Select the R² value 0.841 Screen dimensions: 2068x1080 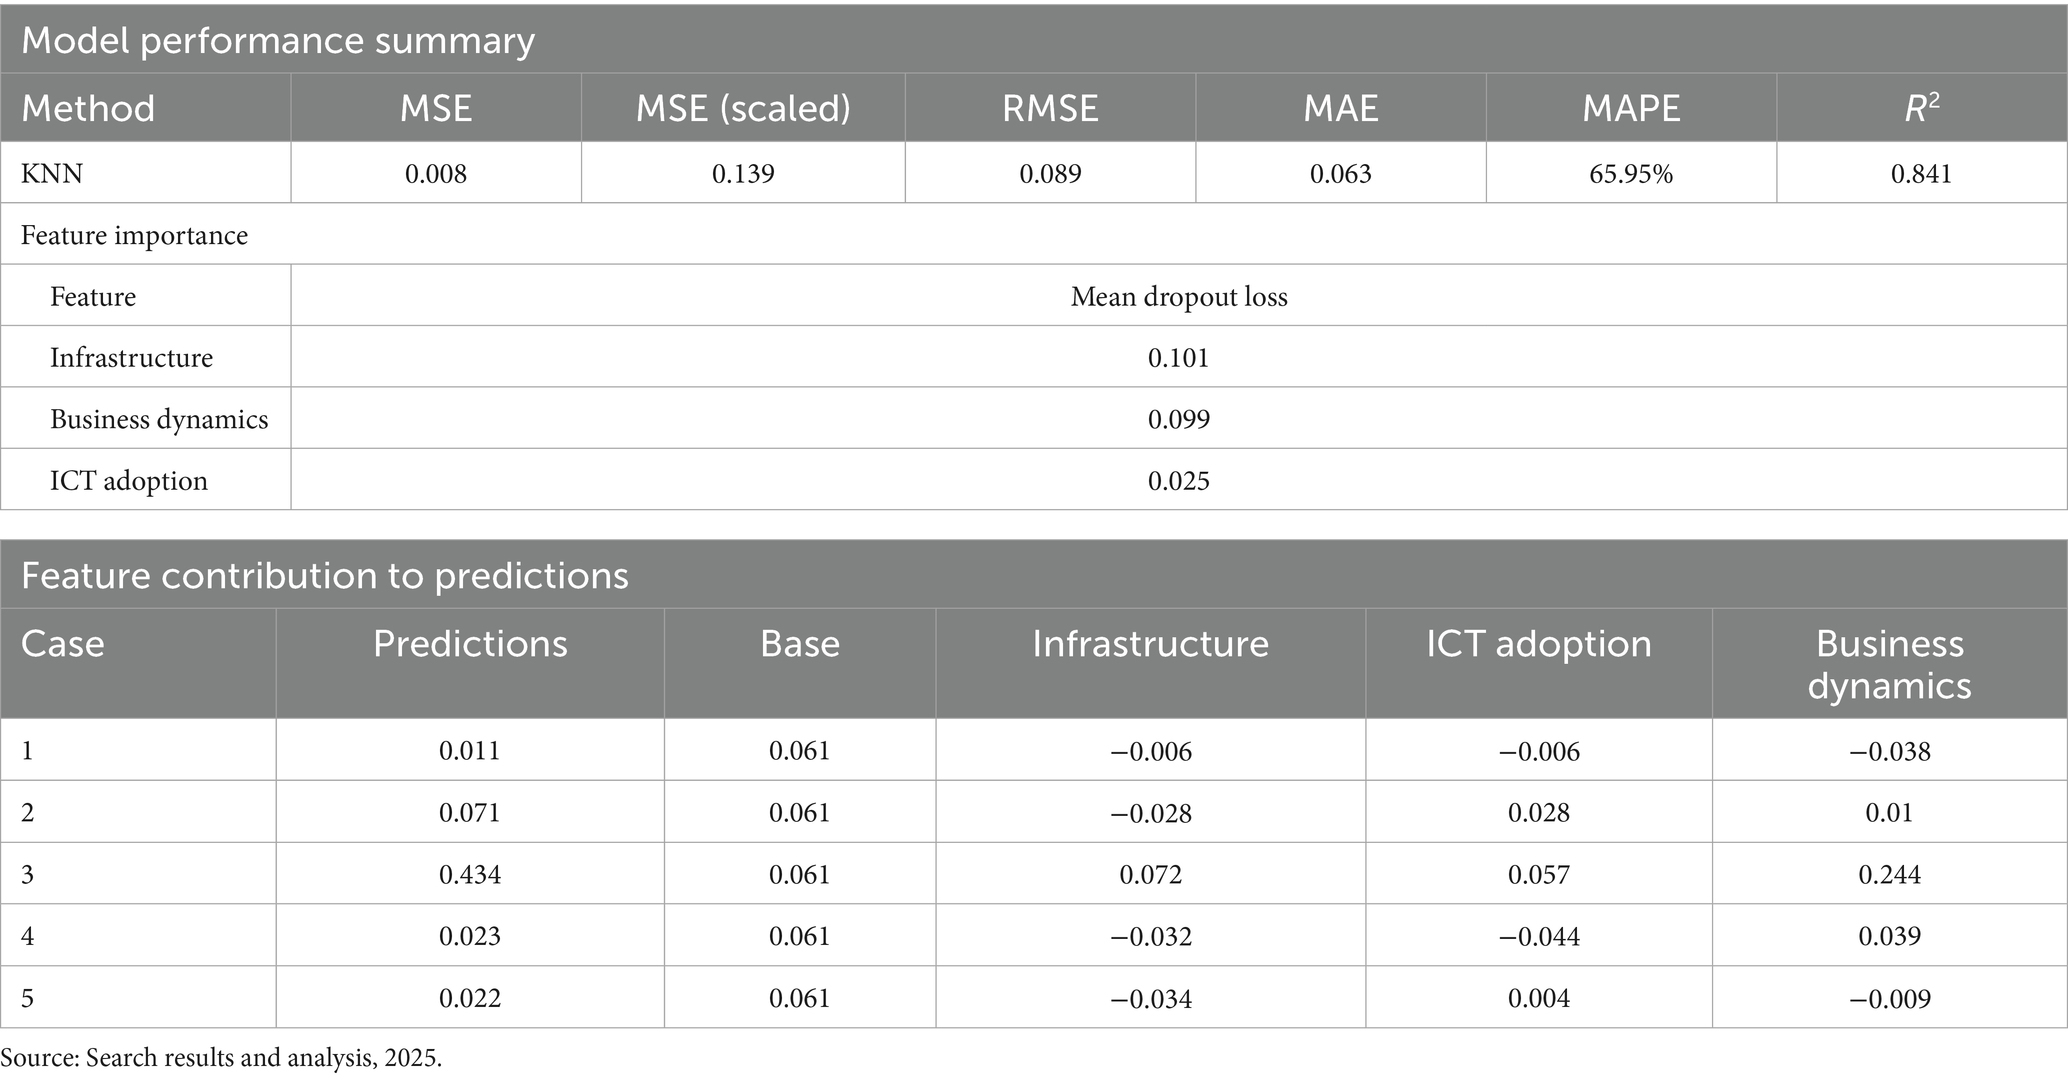click(x=1921, y=173)
